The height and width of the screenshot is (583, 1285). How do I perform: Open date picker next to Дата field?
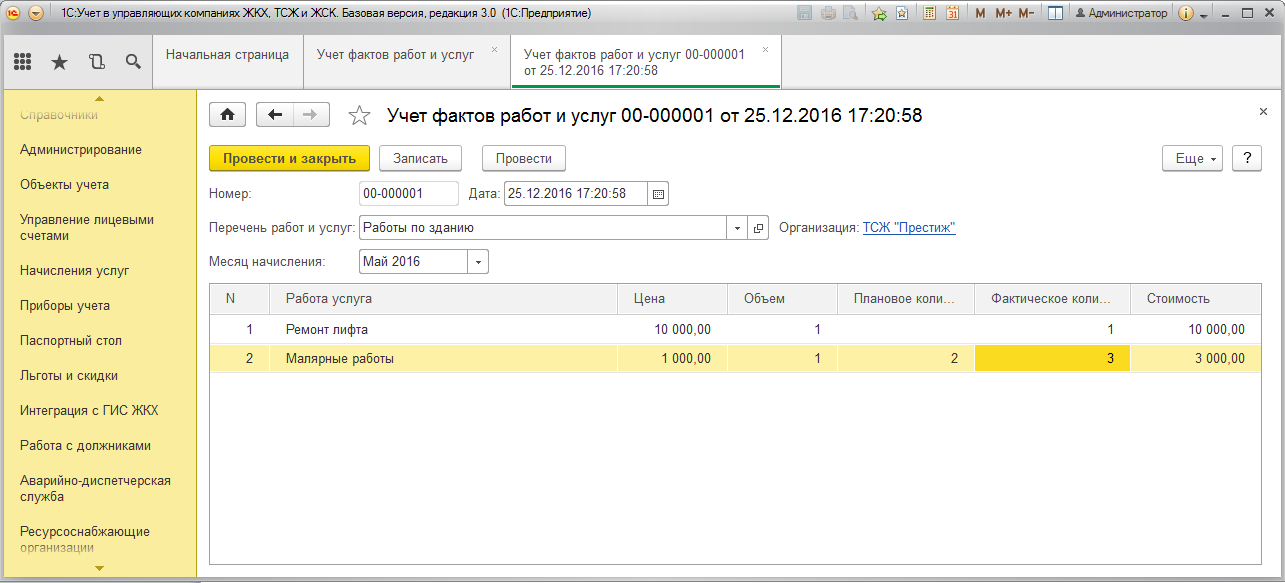658,194
